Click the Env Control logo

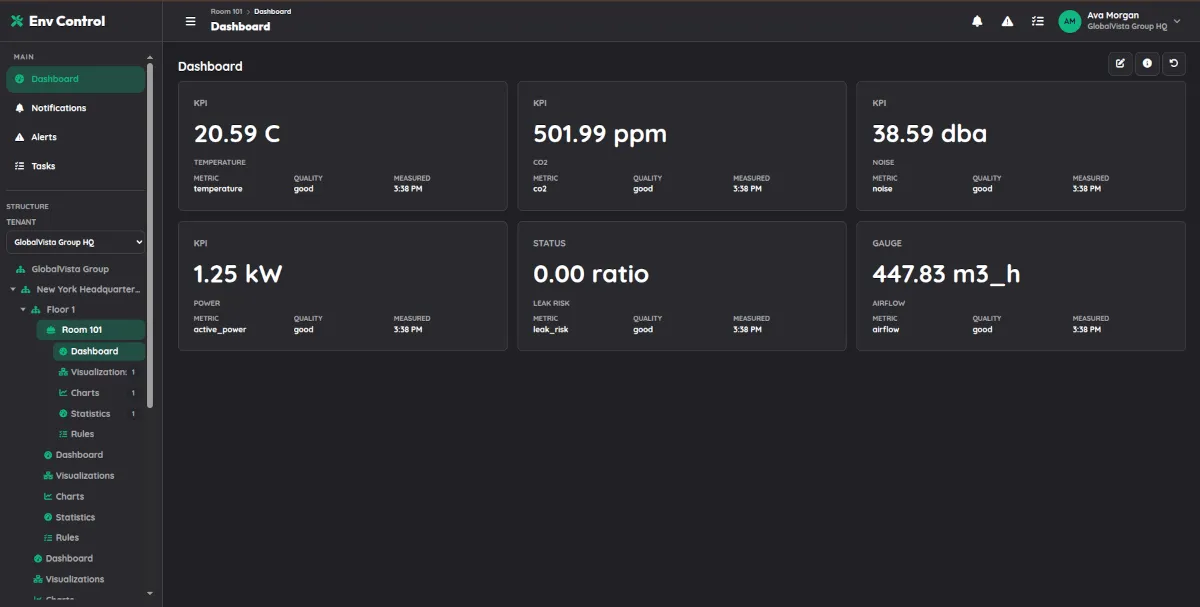58,21
